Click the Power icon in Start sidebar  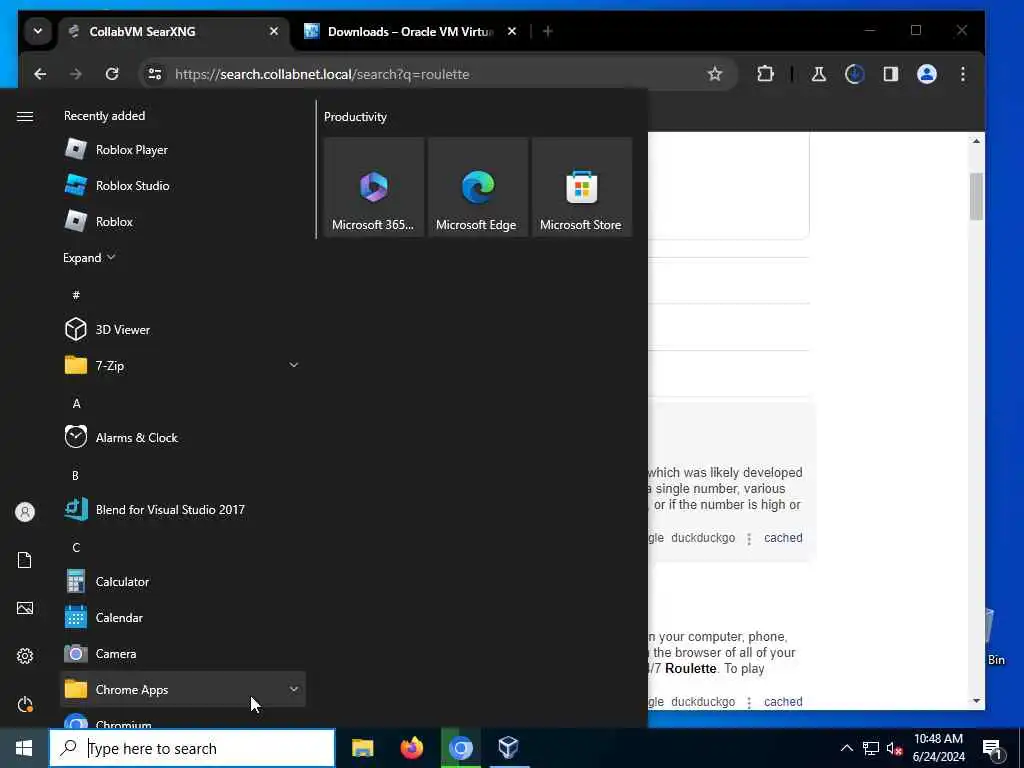[x=25, y=704]
